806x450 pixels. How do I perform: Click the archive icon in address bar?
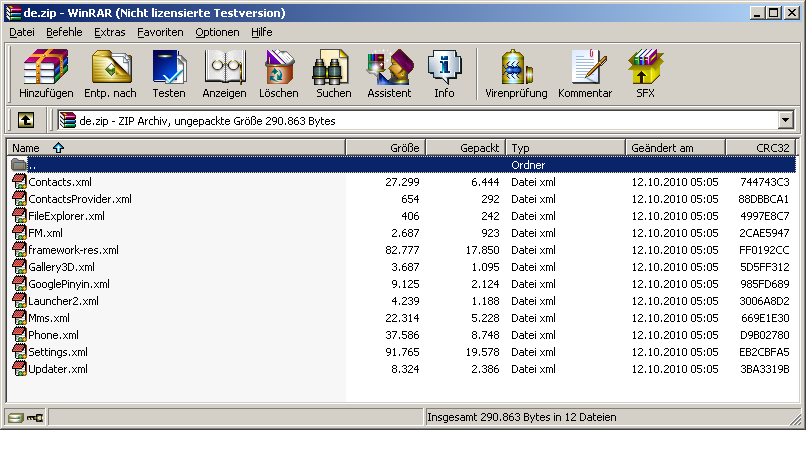pos(67,120)
